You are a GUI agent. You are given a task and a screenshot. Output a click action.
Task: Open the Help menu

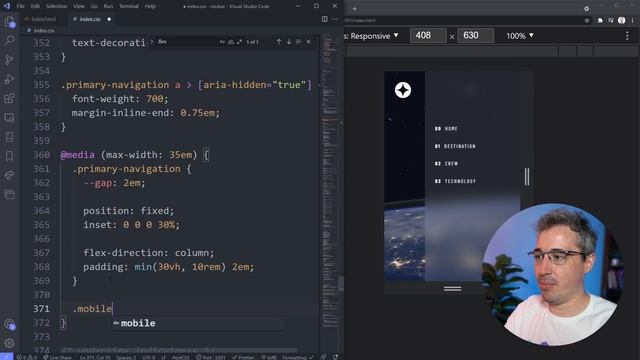pos(150,6)
